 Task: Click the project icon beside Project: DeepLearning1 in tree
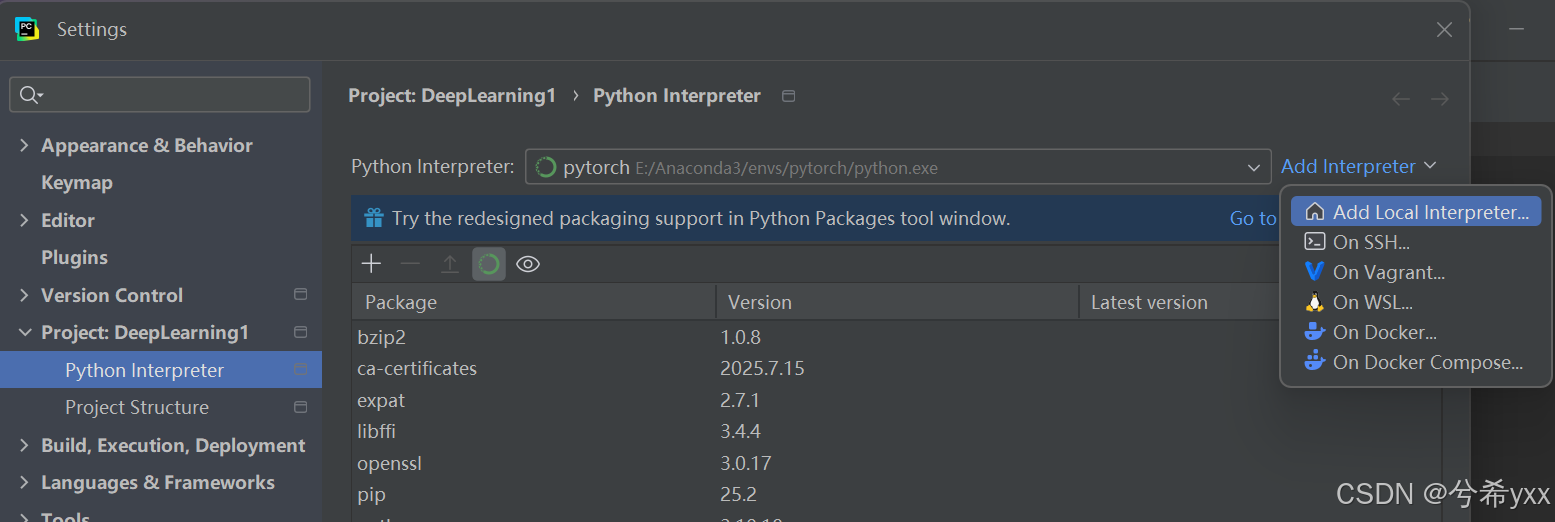point(300,332)
